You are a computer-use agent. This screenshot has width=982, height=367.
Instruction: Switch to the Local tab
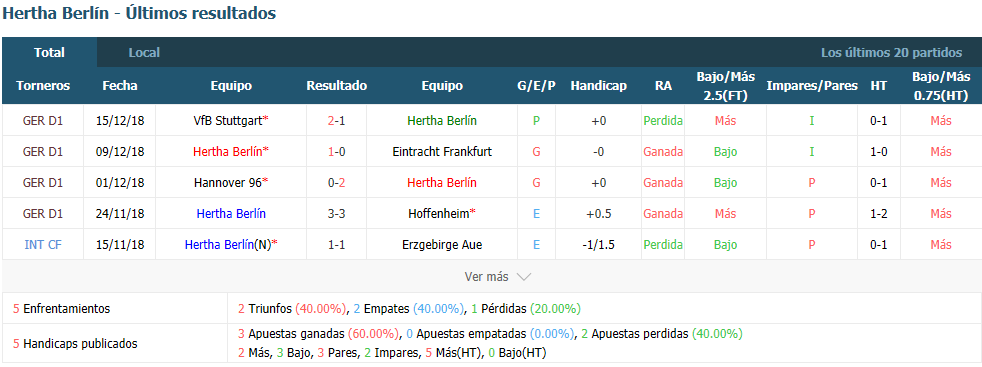coord(144,53)
